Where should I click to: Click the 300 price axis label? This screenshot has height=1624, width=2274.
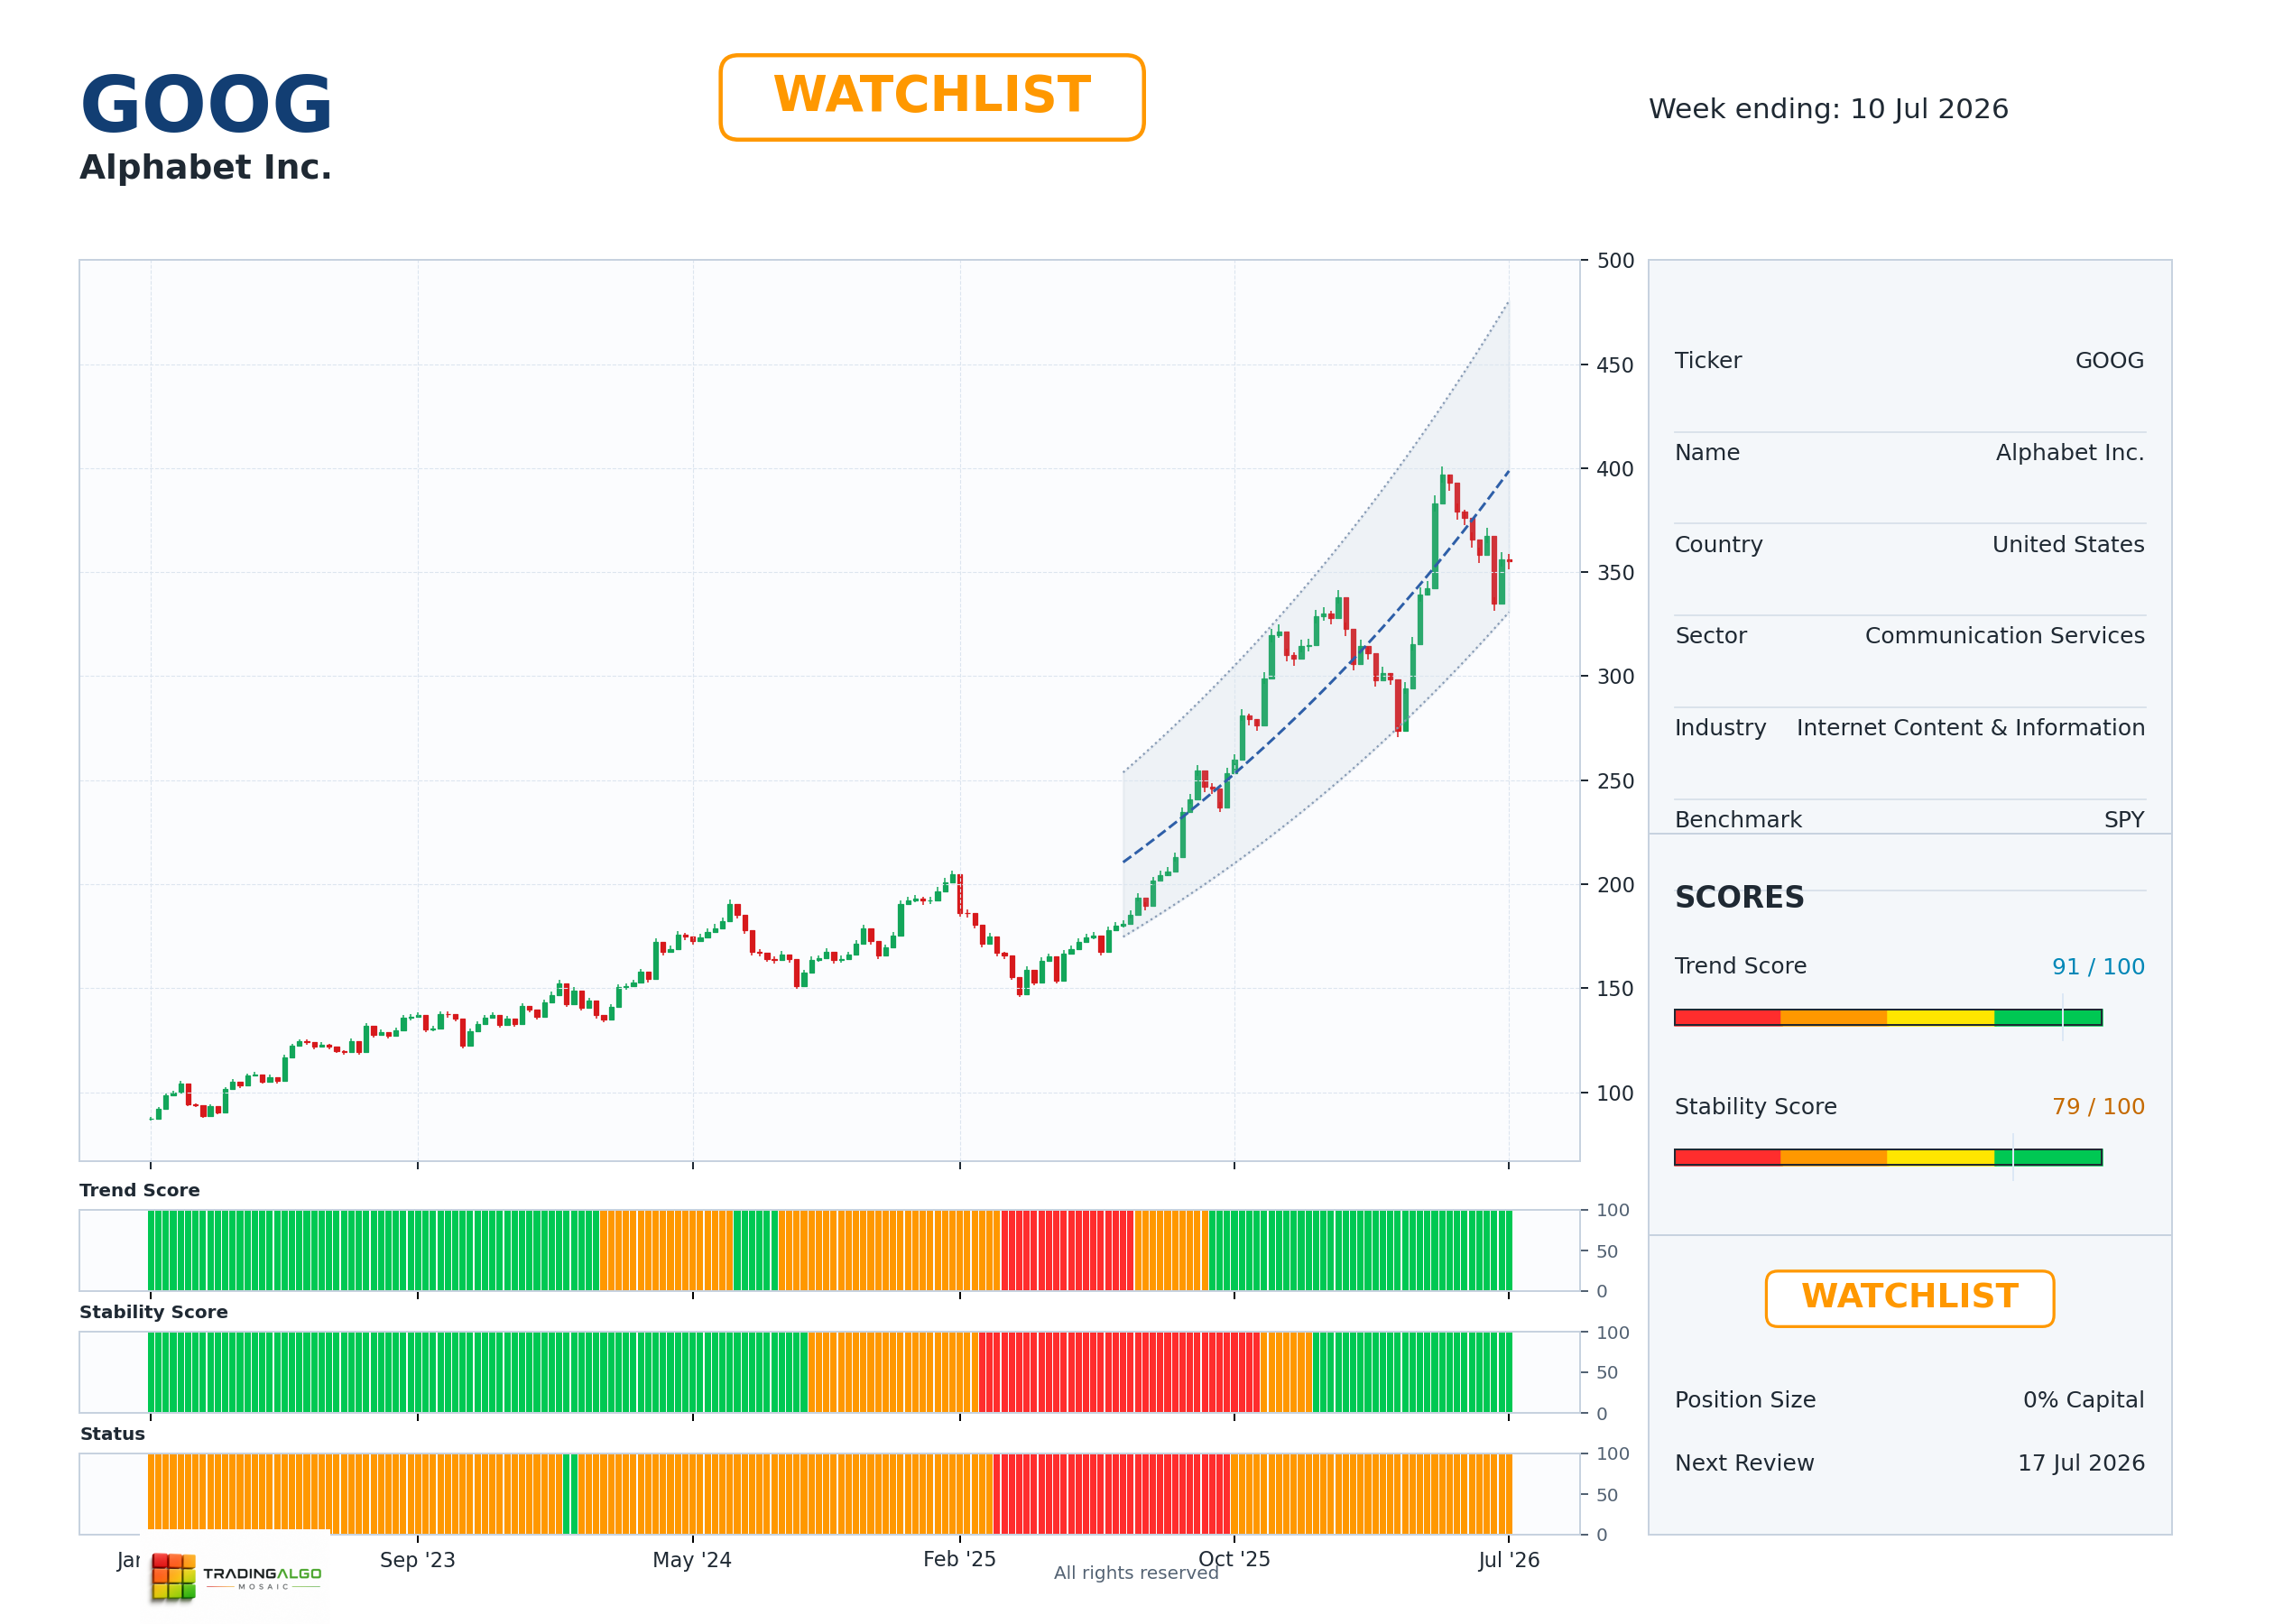pyautogui.click(x=1615, y=677)
